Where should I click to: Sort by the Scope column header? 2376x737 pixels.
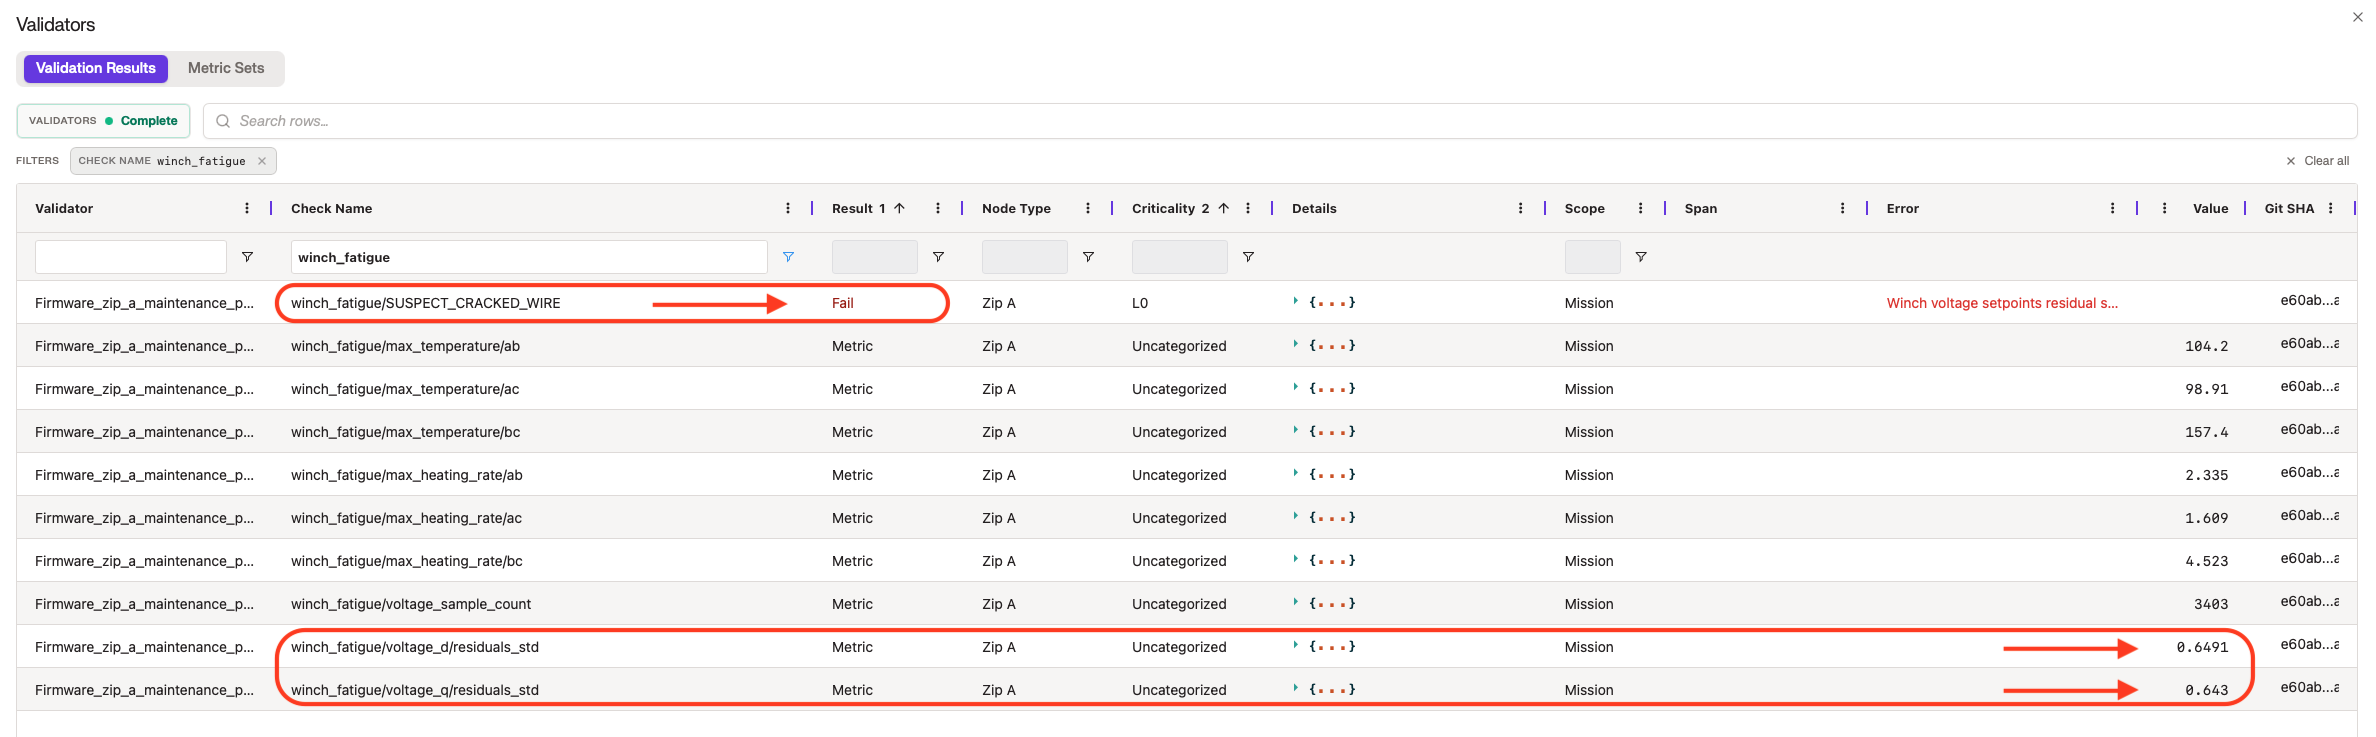point(1584,208)
